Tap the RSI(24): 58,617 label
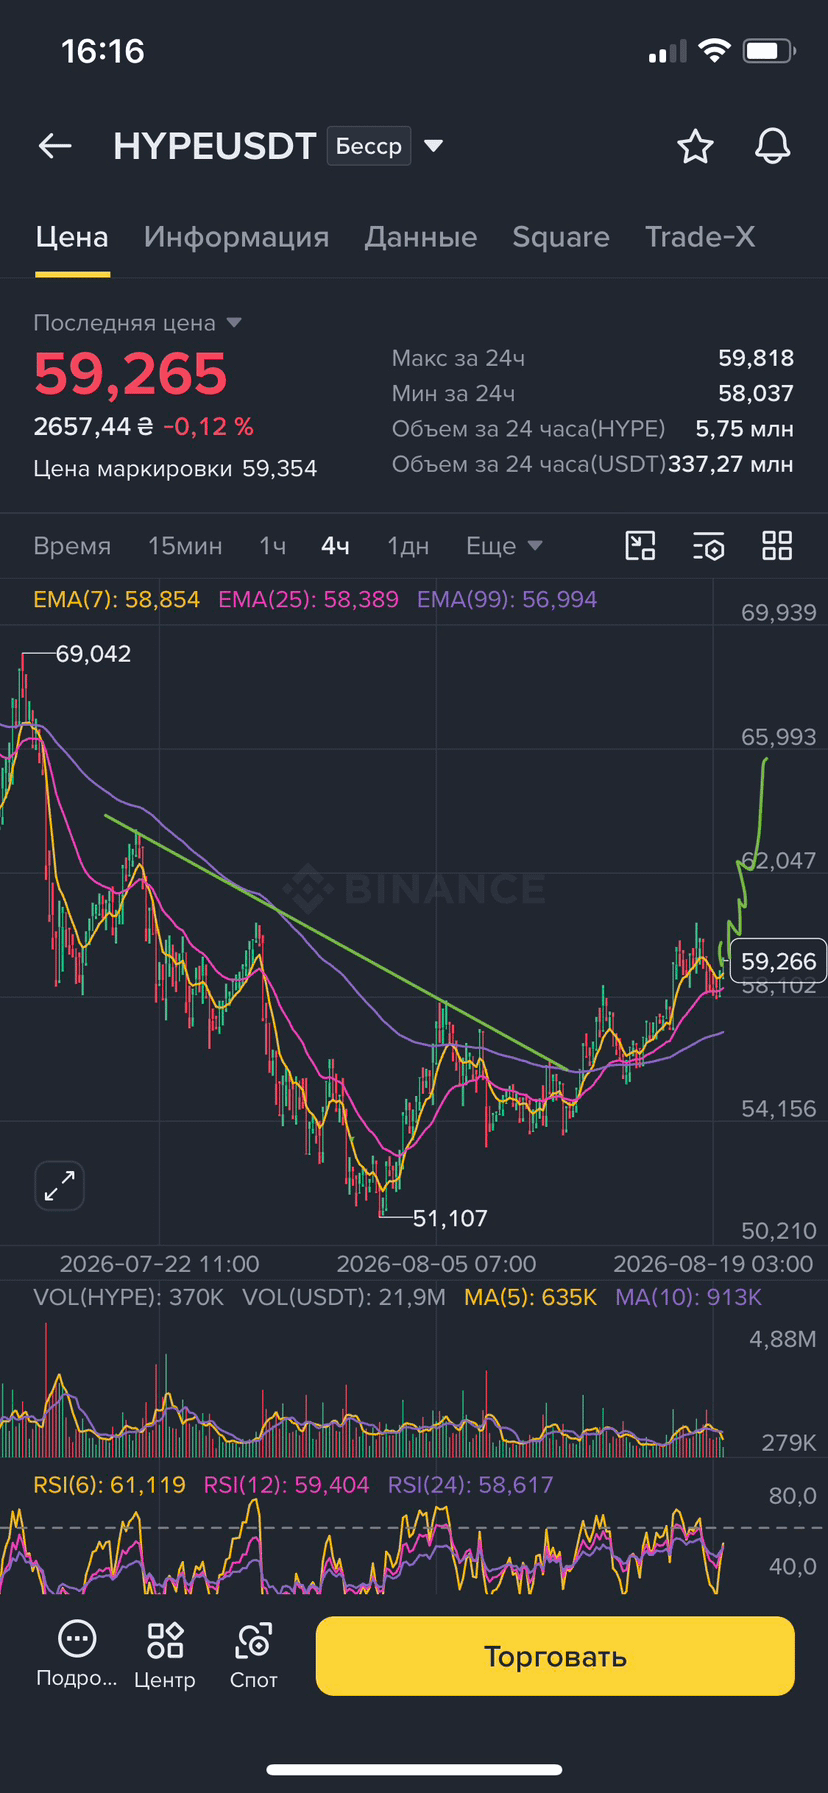828x1793 pixels. point(470,1485)
